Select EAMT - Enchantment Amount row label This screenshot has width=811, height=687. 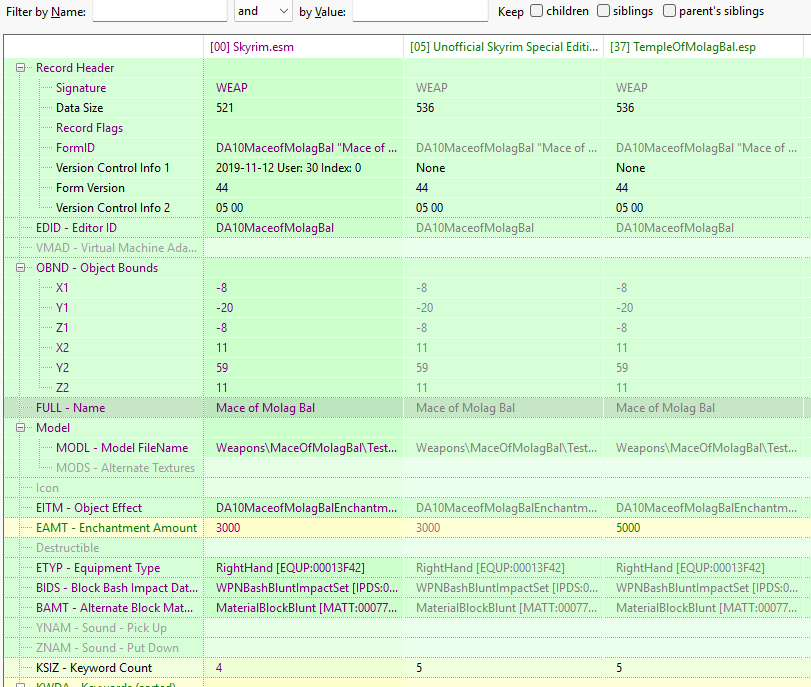116,528
